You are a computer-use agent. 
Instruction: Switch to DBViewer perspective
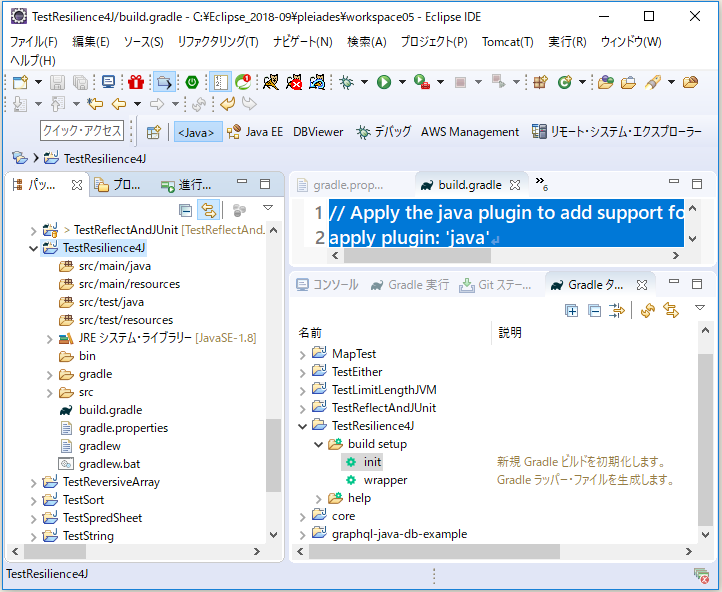click(x=318, y=132)
